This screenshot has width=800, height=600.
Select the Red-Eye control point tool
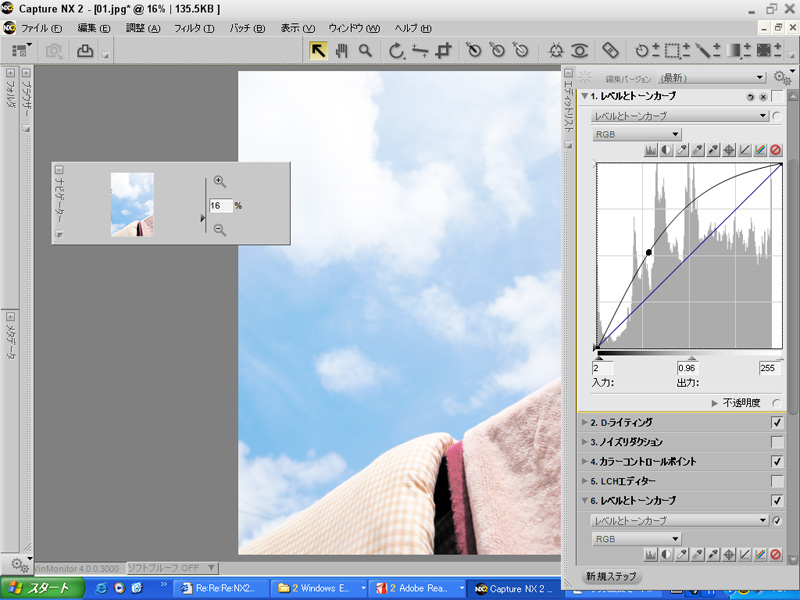[x=580, y=50]
